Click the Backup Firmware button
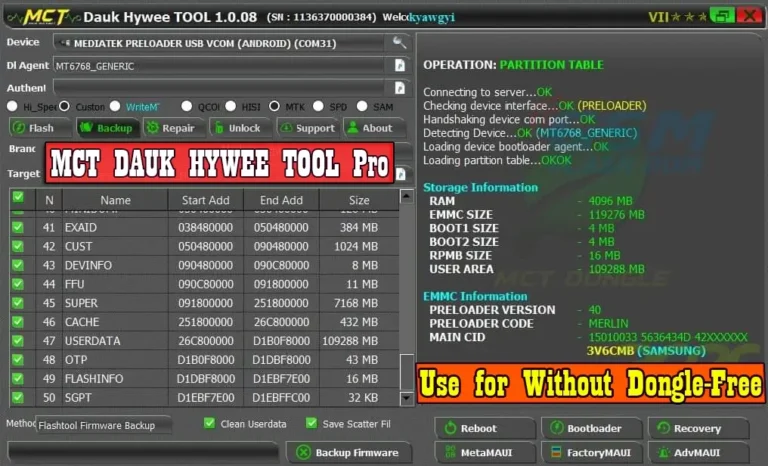This screenshot has width=768, height=466. [x=348, y=453]
